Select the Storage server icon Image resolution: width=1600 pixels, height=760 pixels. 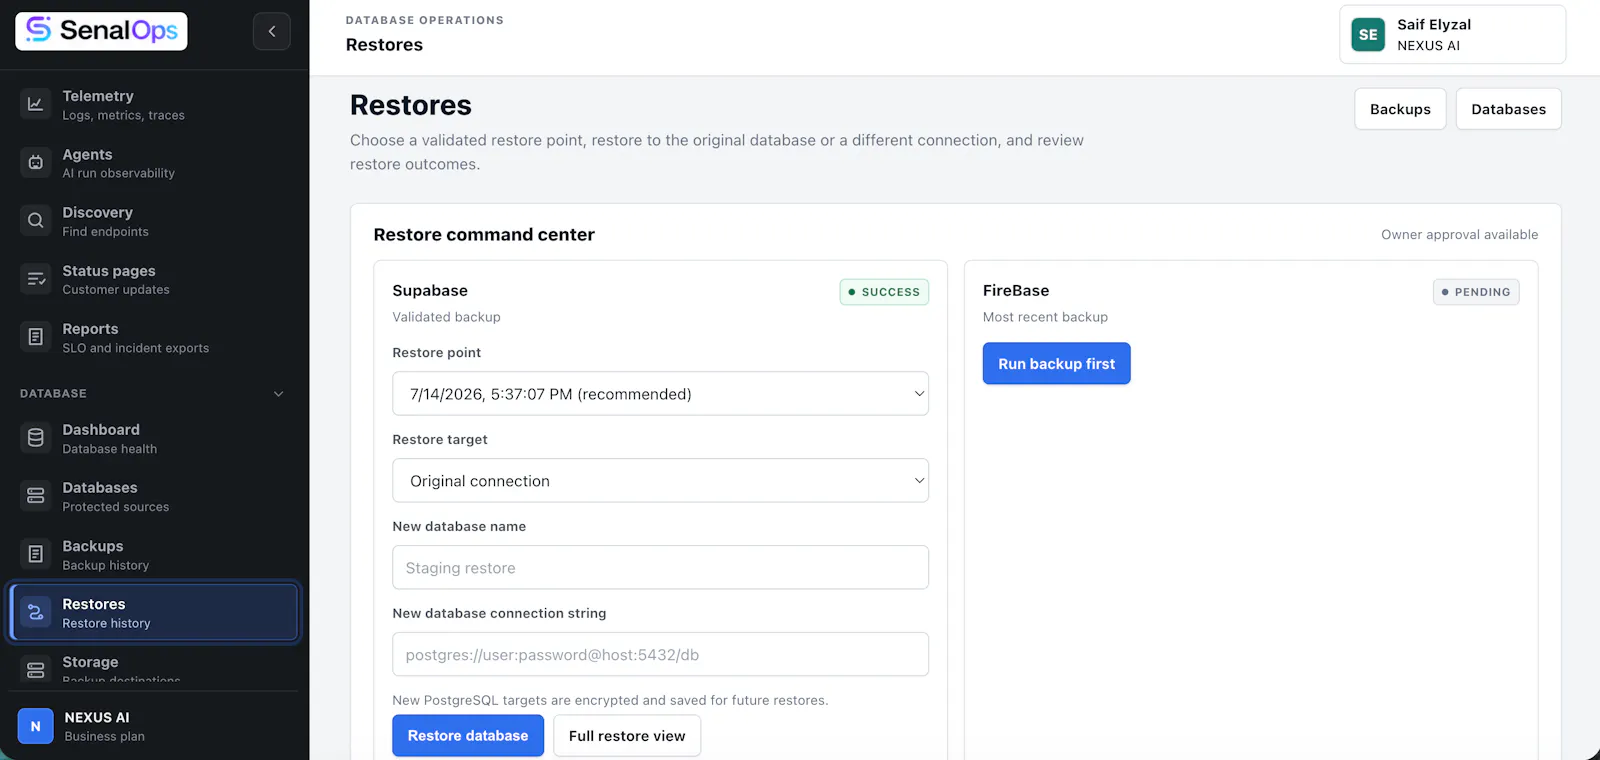[36, 670]
